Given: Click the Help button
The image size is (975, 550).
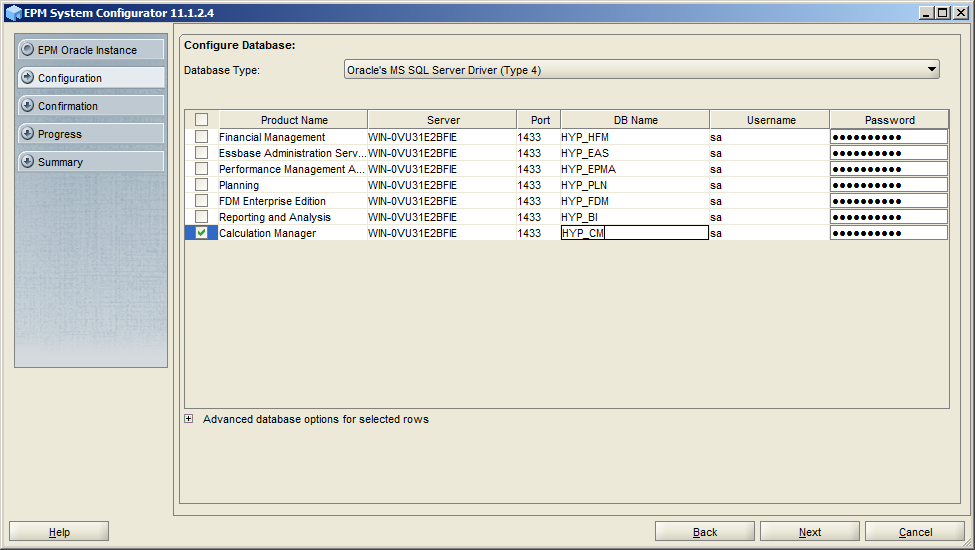Looking at the screenshot, I should coord(59,531).
